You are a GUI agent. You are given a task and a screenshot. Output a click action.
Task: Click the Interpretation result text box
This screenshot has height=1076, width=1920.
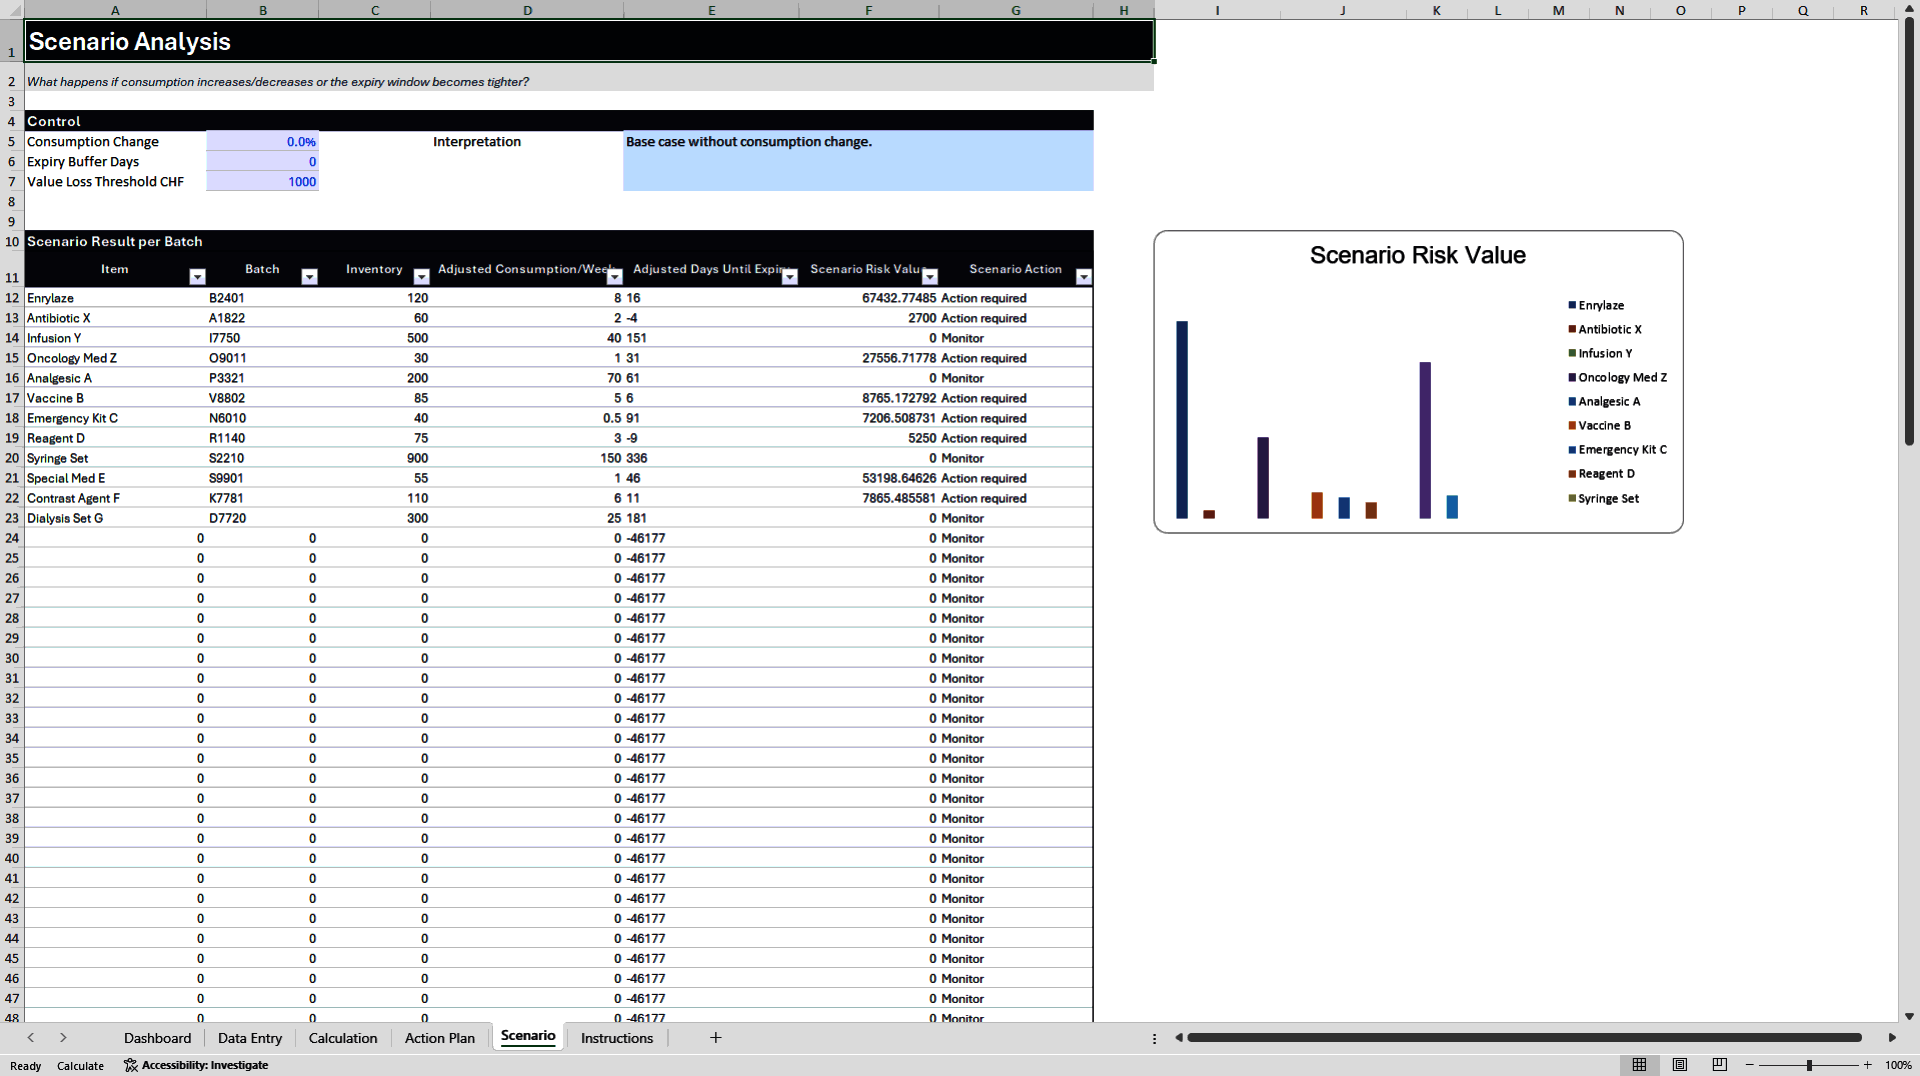coord(858,161)
